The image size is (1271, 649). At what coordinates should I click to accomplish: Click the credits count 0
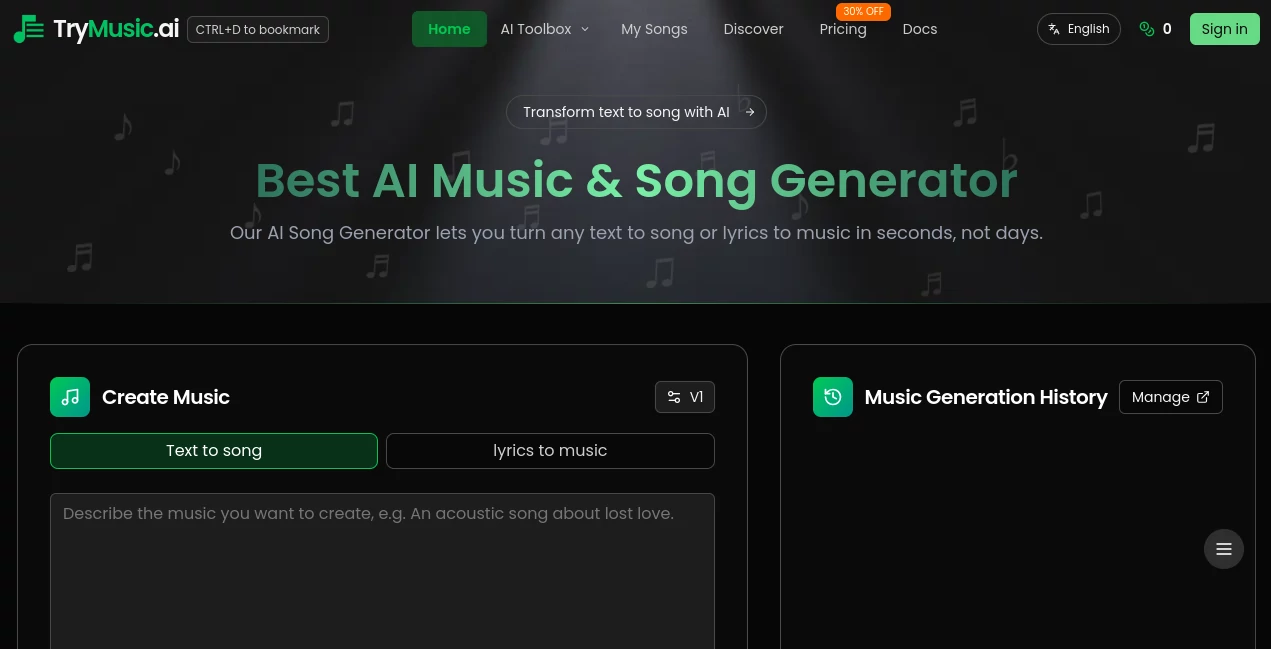pyautogui.click(x=1167, y=29)
